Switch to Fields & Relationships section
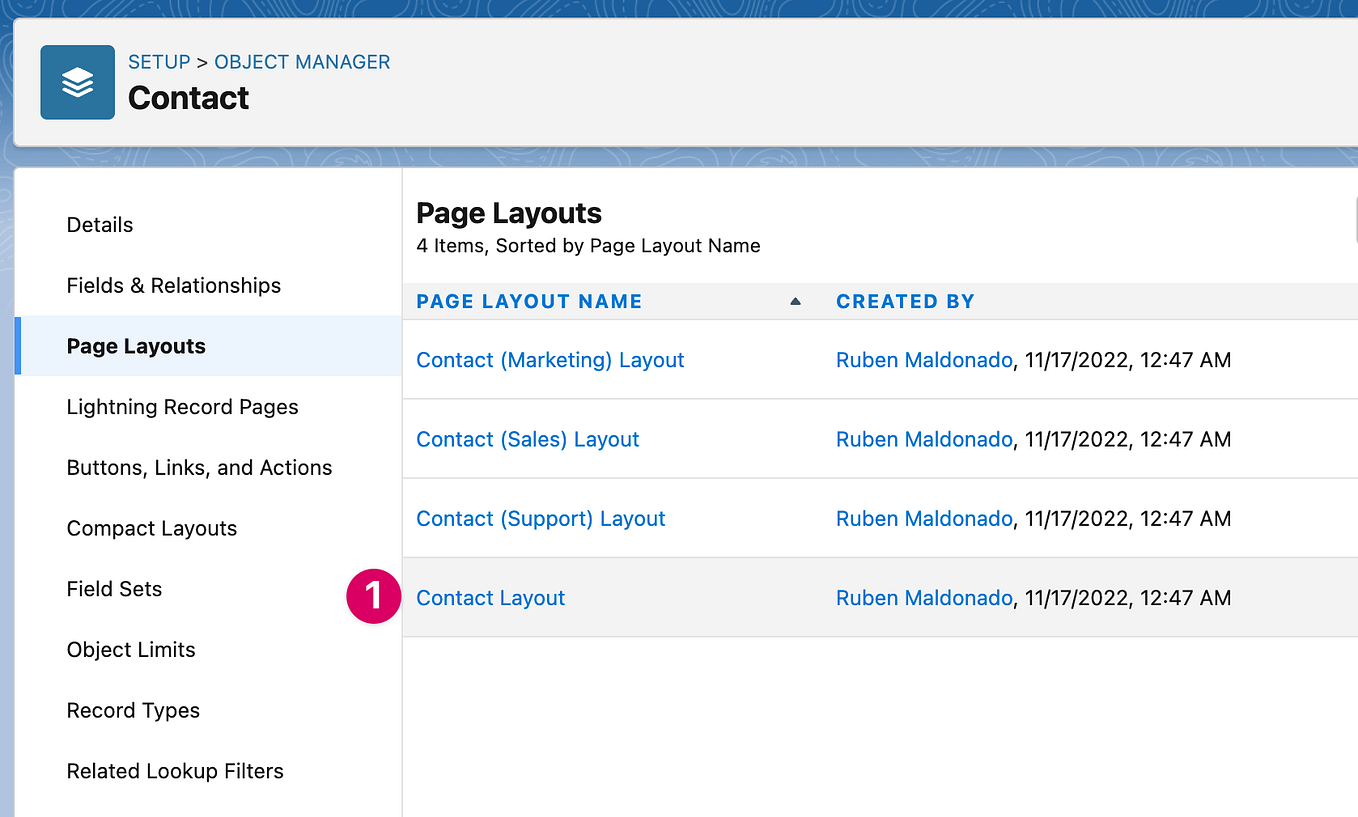The image size is (1358, 817). pyautogui.click(x=173, y=285)
